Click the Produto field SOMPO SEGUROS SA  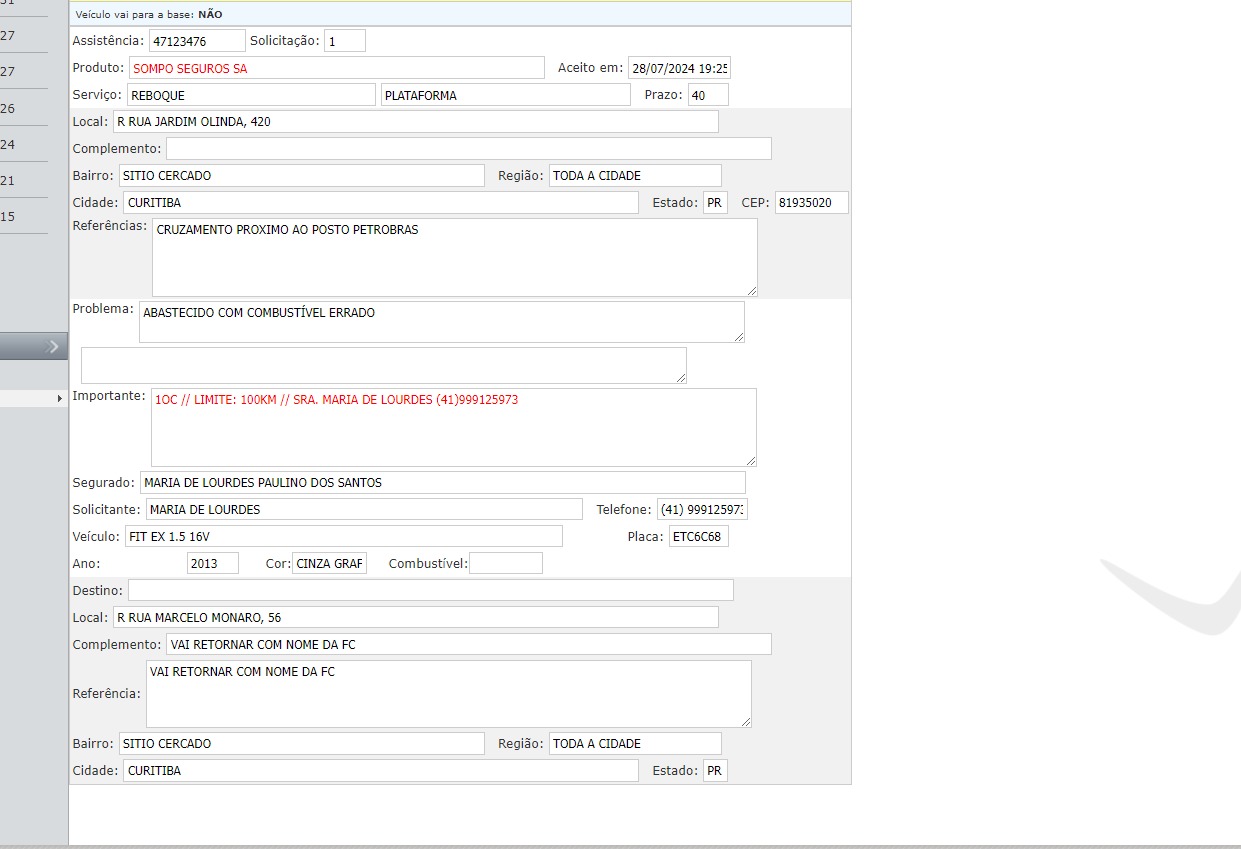point(336,68)
